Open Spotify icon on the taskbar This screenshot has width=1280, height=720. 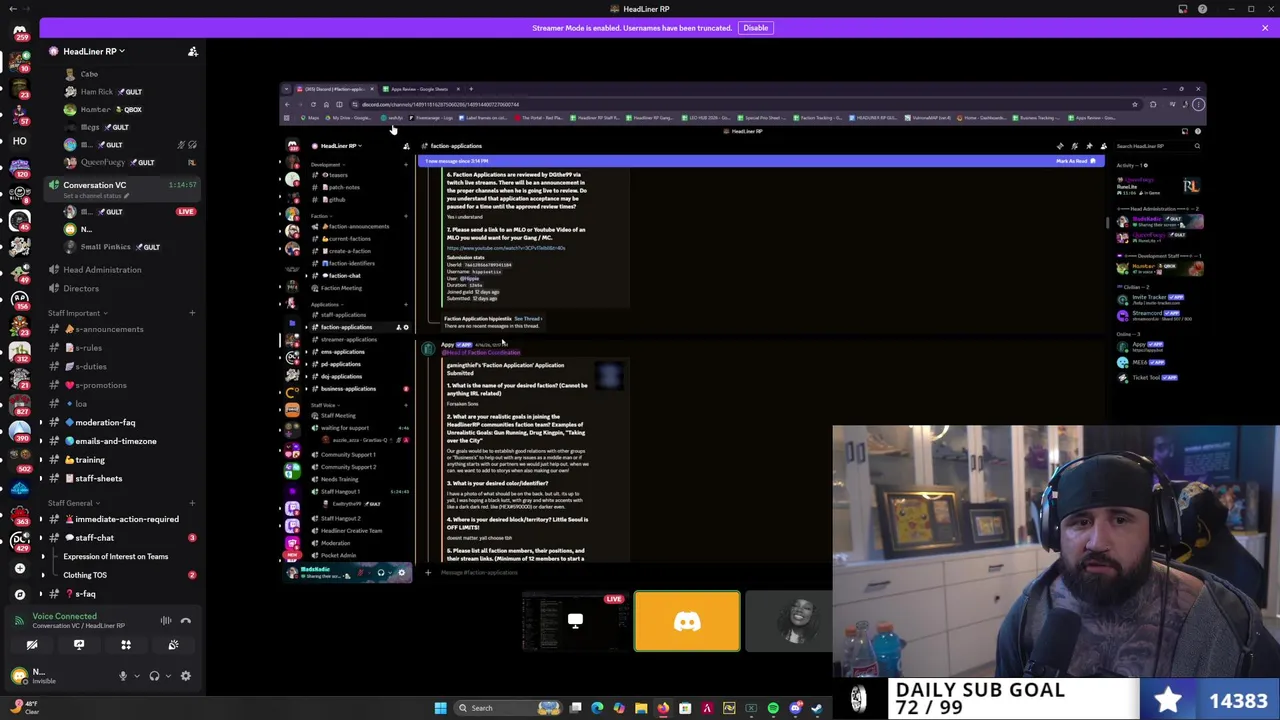(773, 708)
